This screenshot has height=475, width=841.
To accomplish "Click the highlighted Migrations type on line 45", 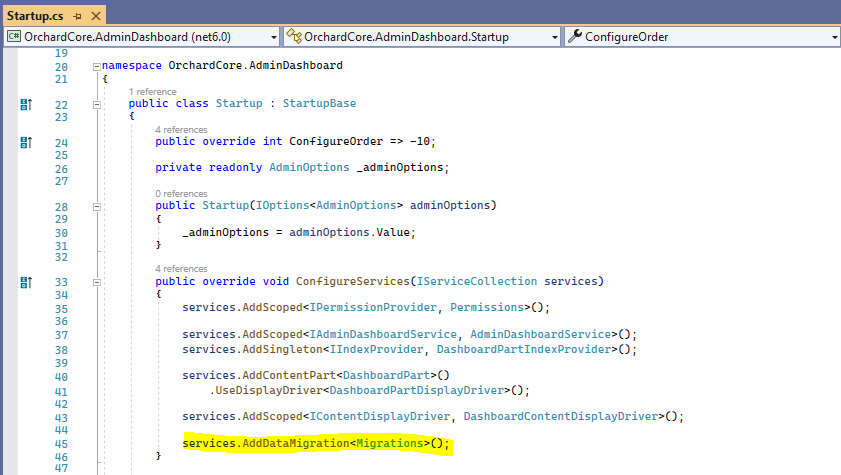I will [390, 443].
